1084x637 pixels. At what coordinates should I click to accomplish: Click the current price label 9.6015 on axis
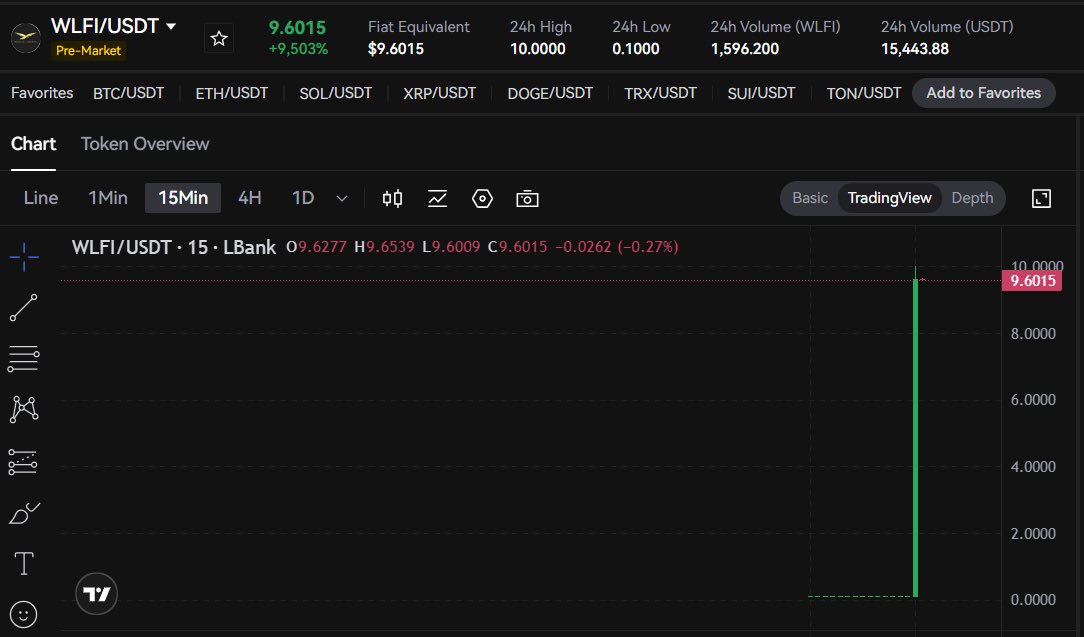[1032, 281]
